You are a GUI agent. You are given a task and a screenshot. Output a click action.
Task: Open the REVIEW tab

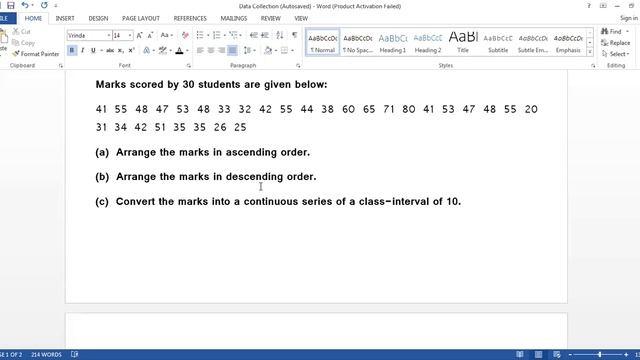271,18
